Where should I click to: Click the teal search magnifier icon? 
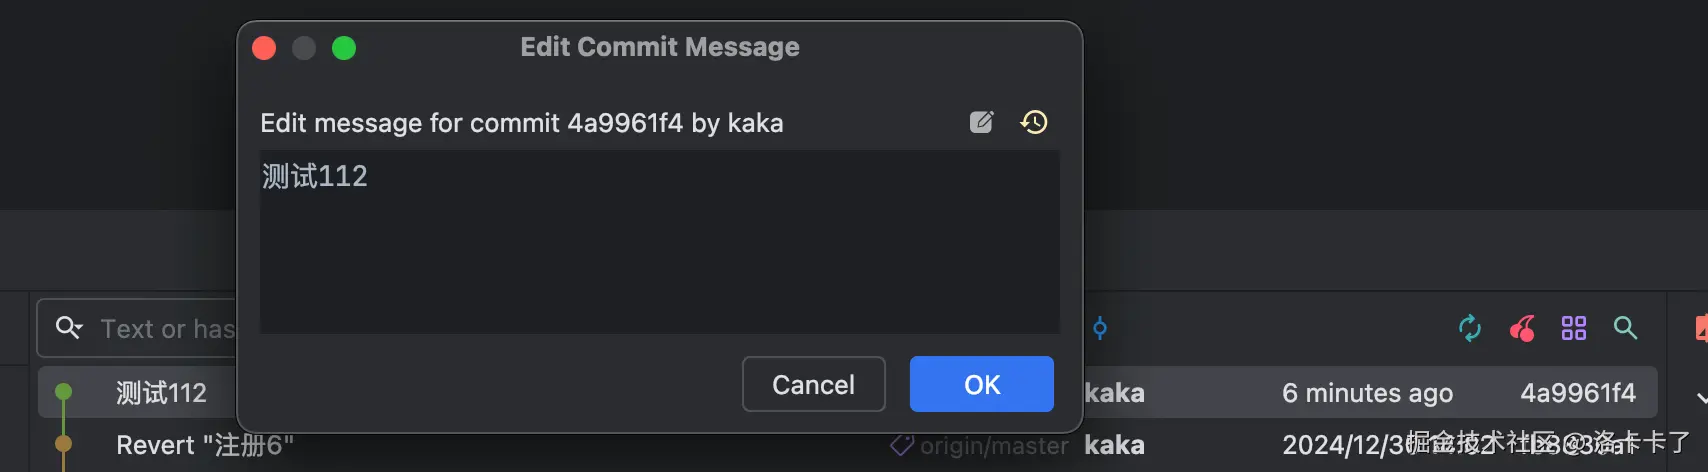(x=1626, y=328)
